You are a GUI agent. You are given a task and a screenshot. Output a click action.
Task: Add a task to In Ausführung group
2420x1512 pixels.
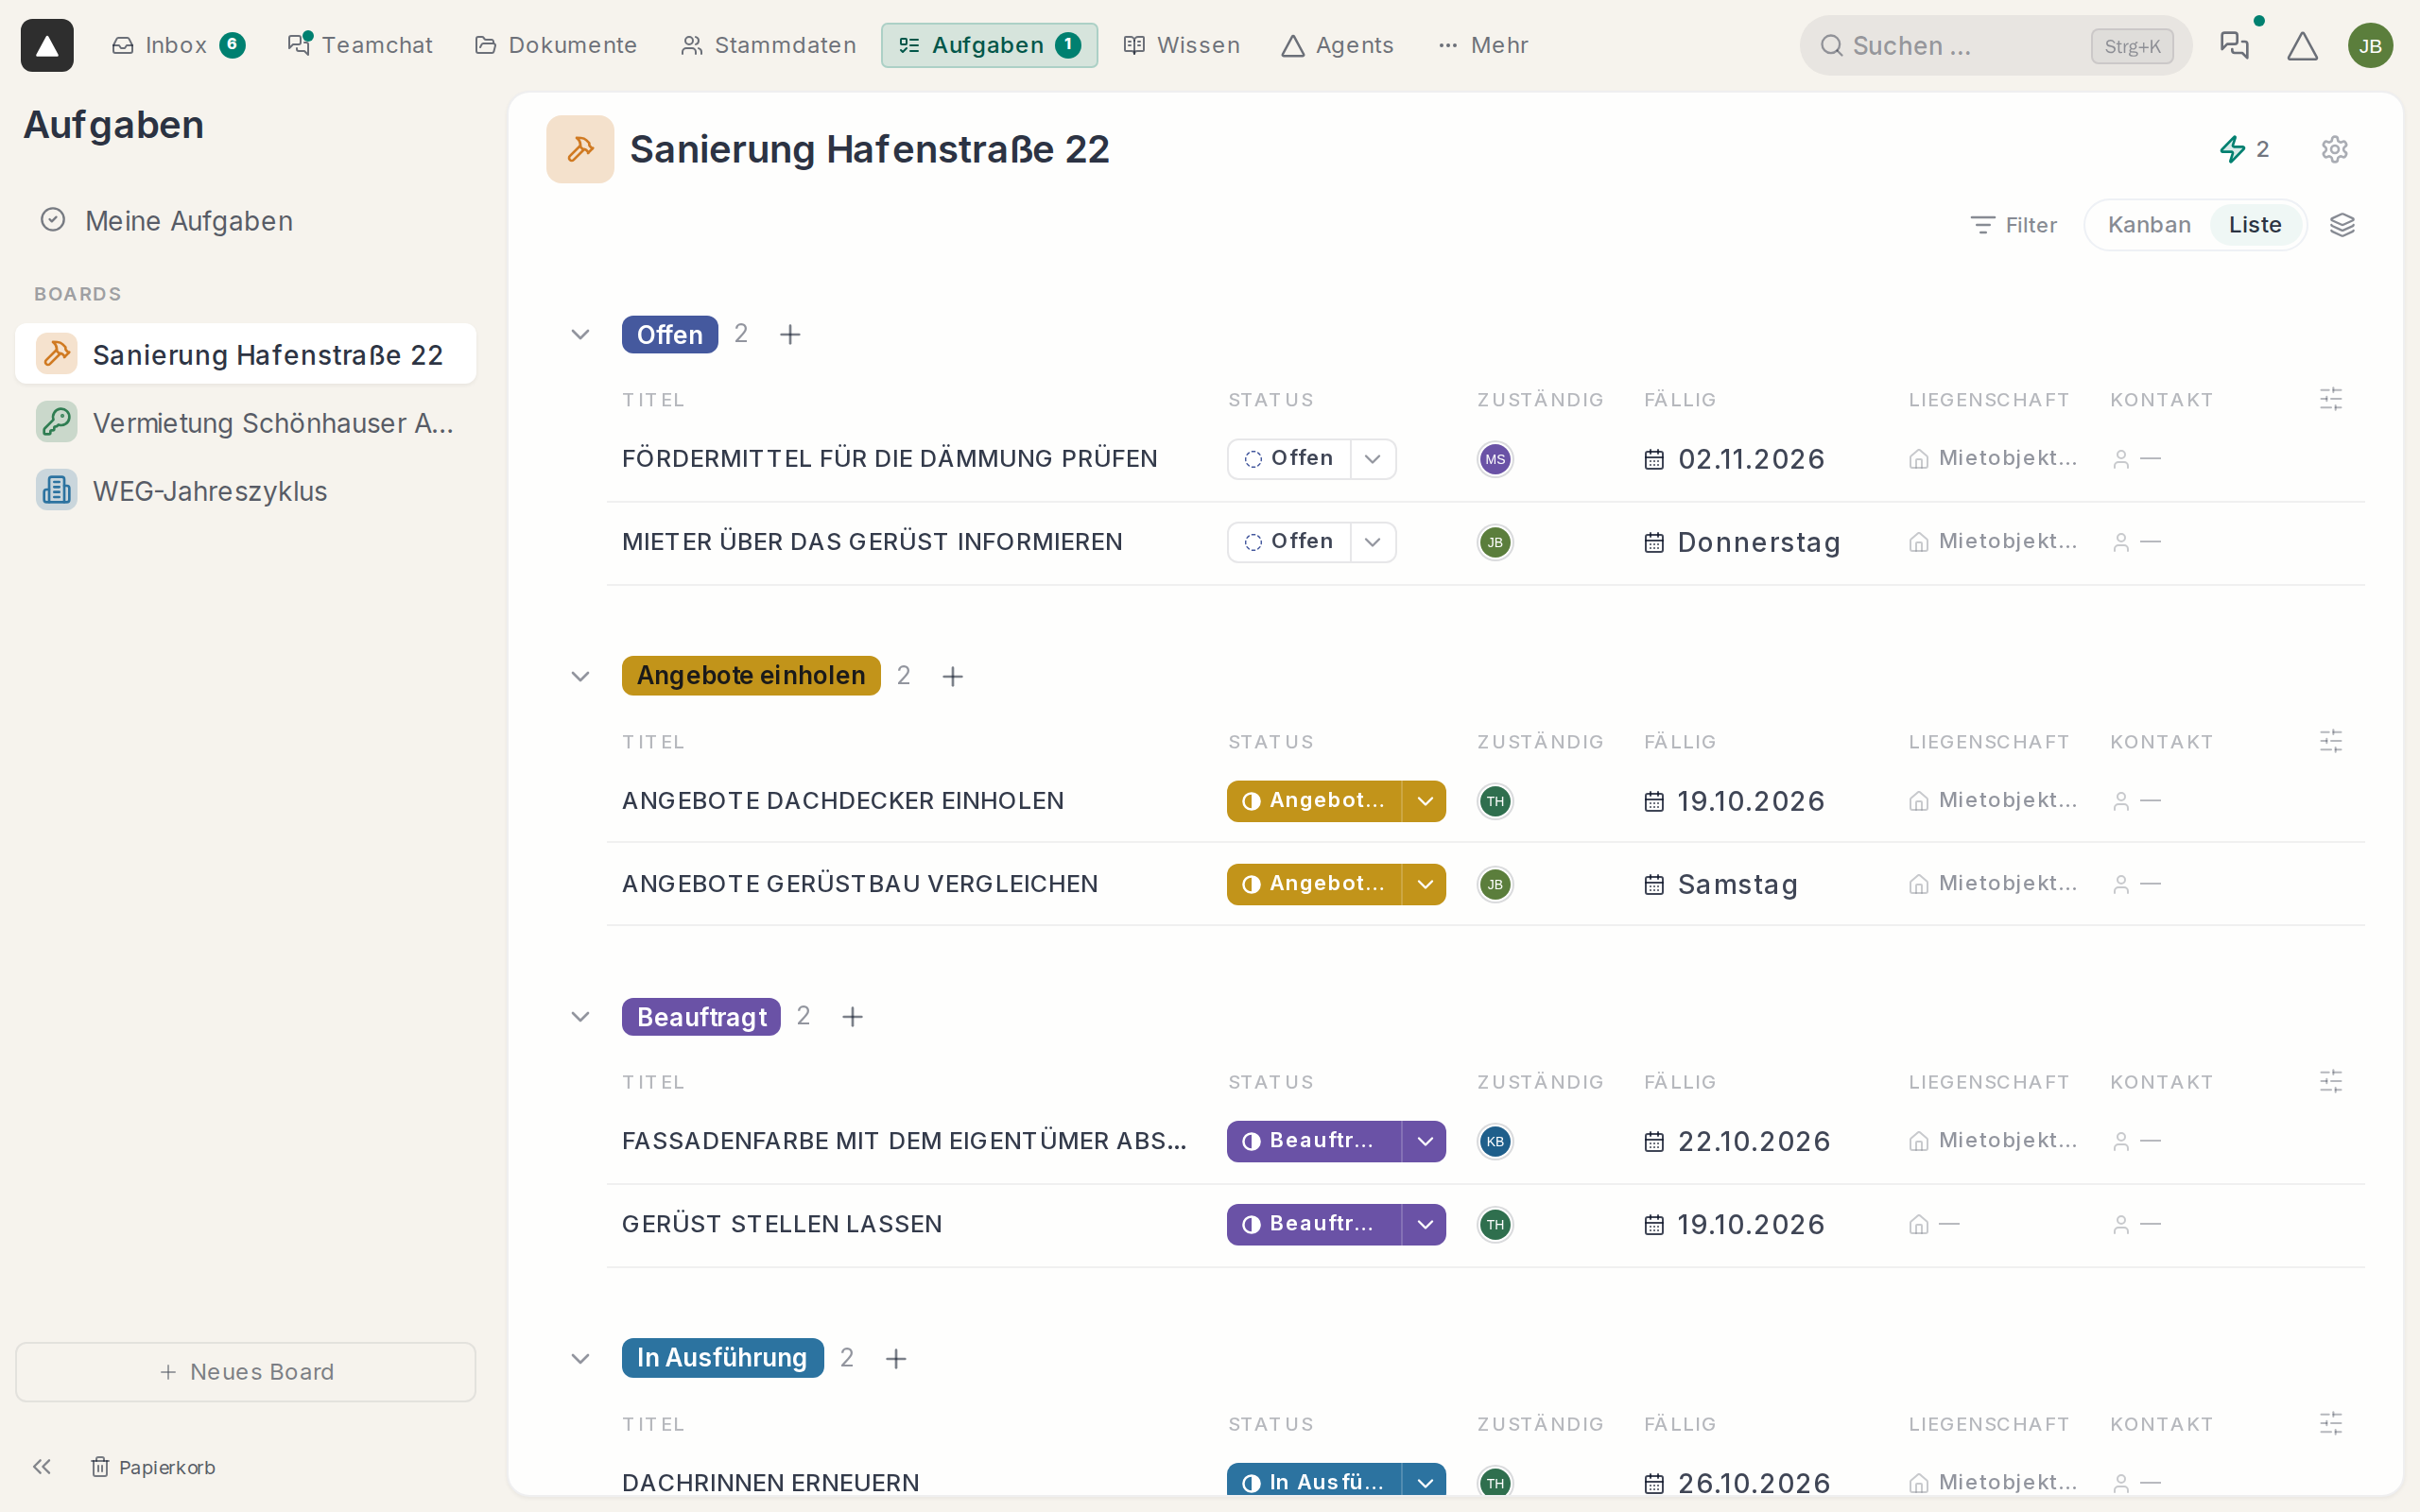896,1358
